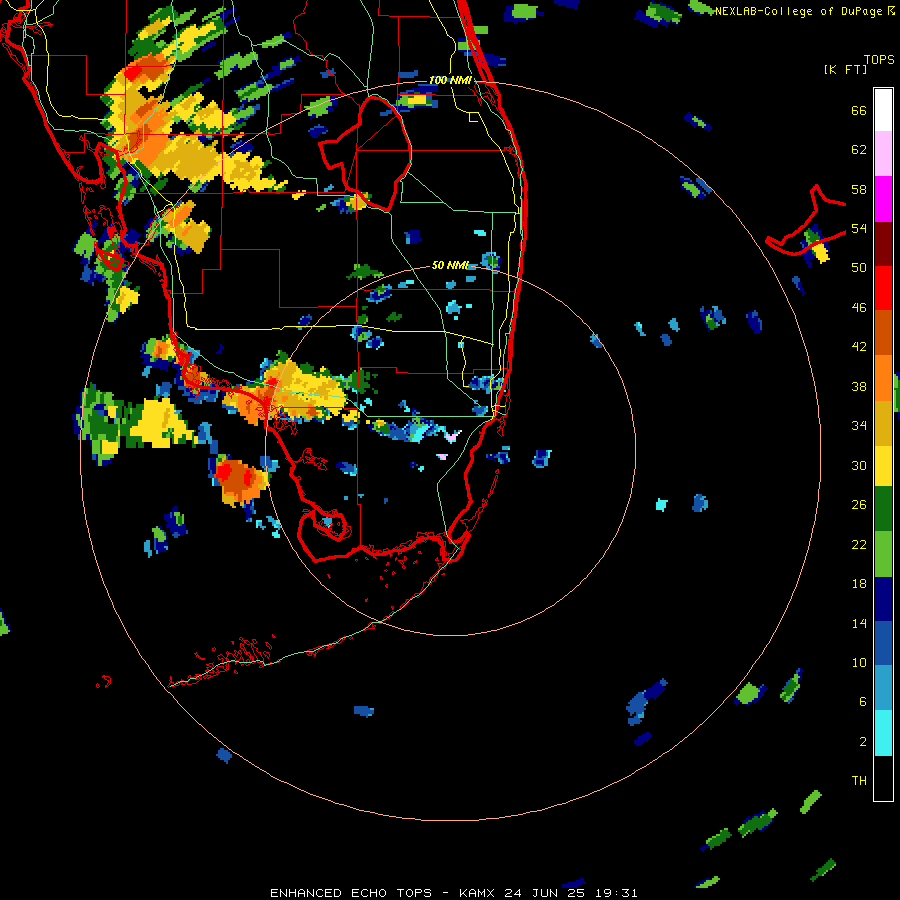Image resolution: width=900 pixels, height=900 pixels.
Task: Select the 50 NMI range ring label
Action: click(451, 265)
